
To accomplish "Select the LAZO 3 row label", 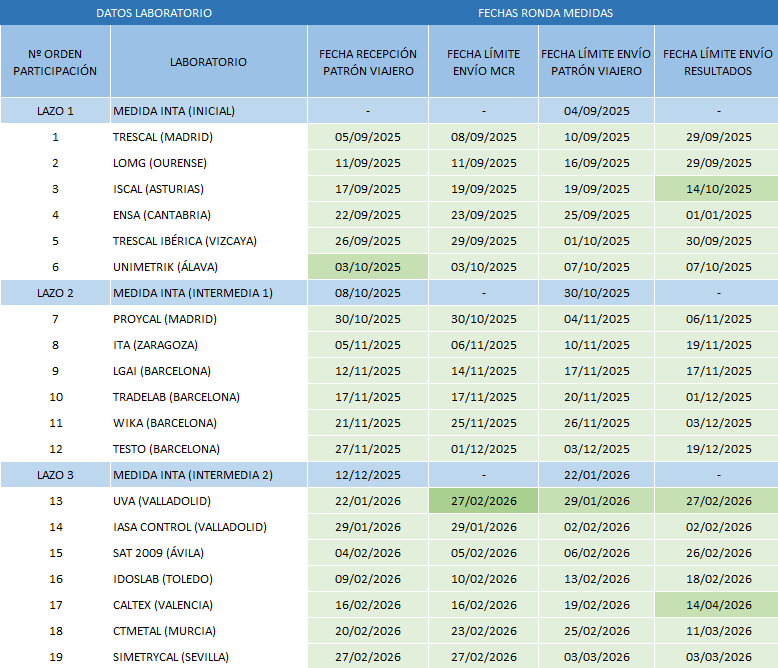I will tap(55, 475).
